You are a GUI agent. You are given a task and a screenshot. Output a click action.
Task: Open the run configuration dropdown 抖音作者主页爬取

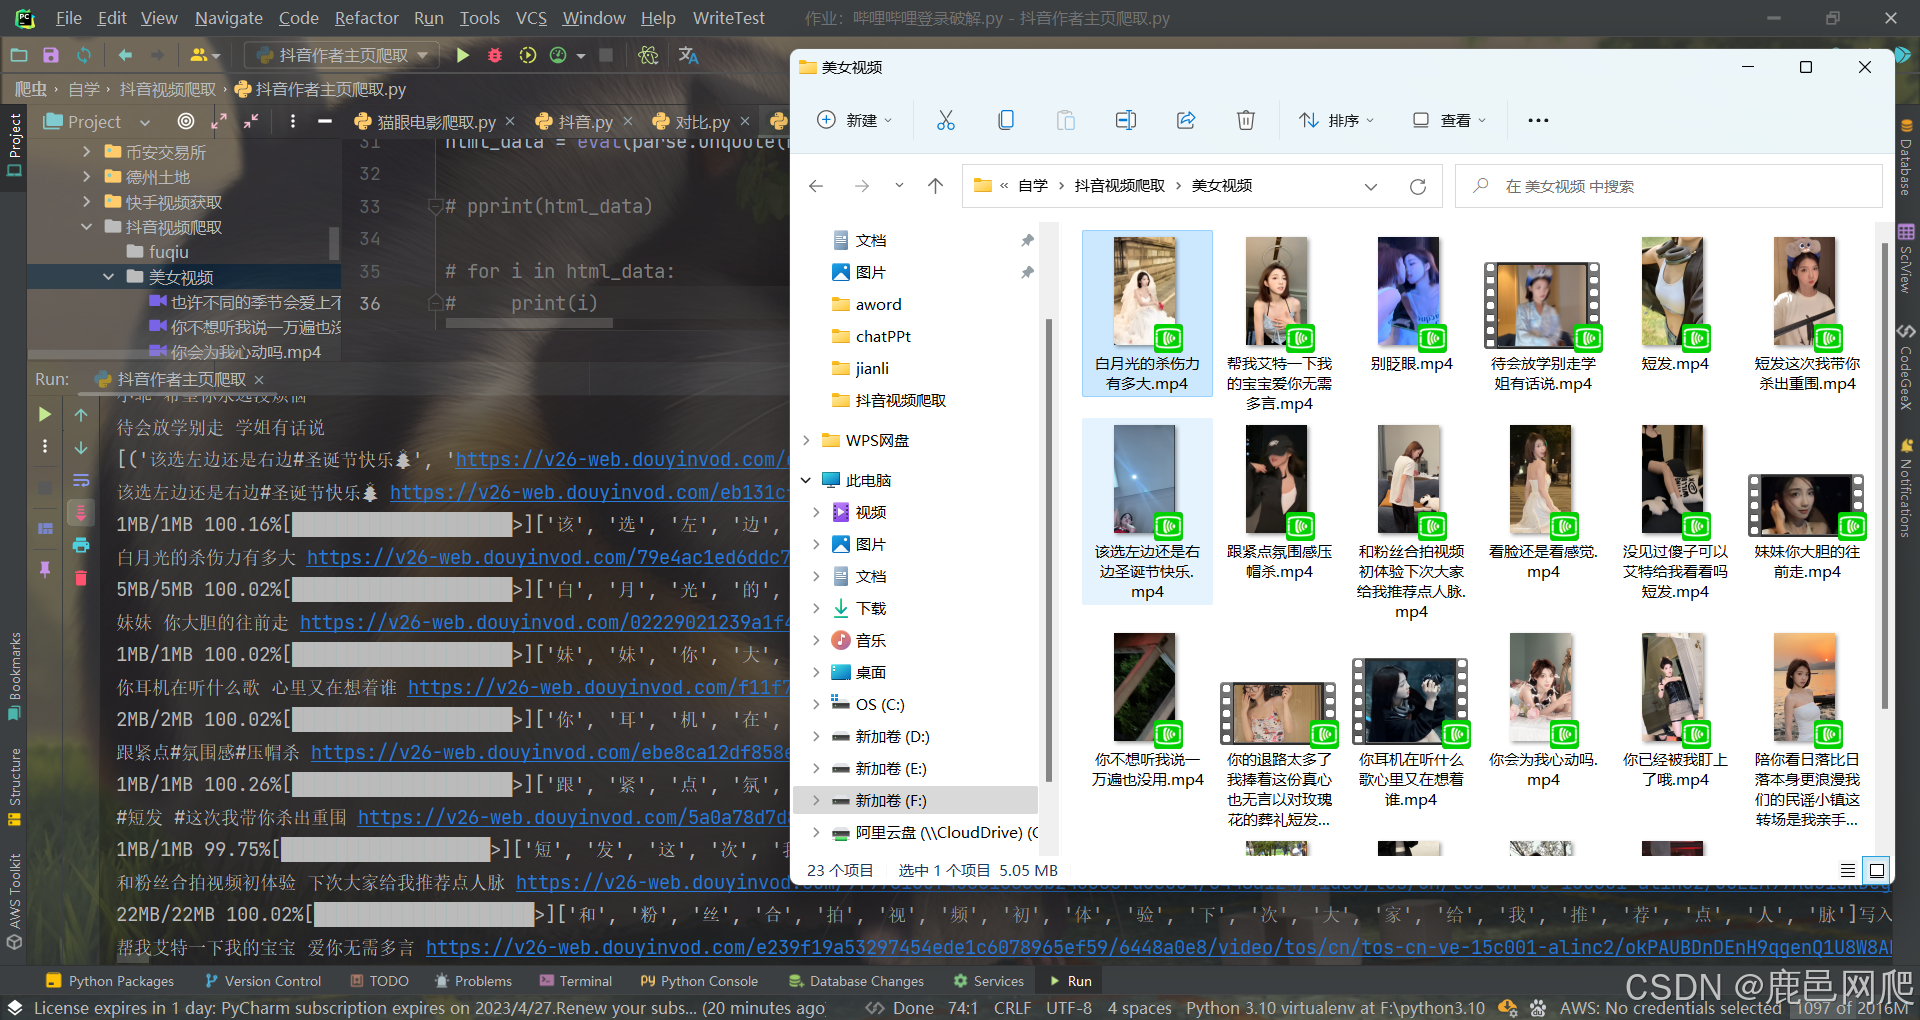[x=344, y=55]
